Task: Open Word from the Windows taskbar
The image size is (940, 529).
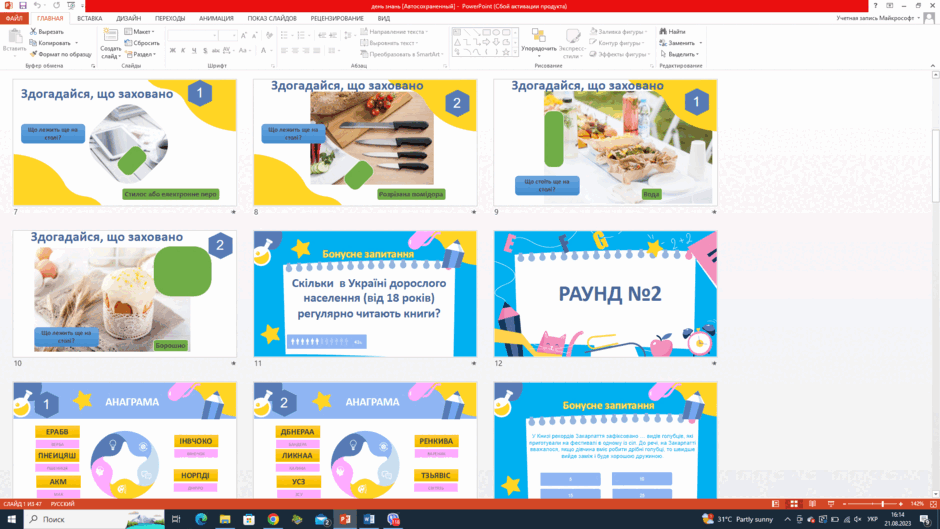Action: 369,519
